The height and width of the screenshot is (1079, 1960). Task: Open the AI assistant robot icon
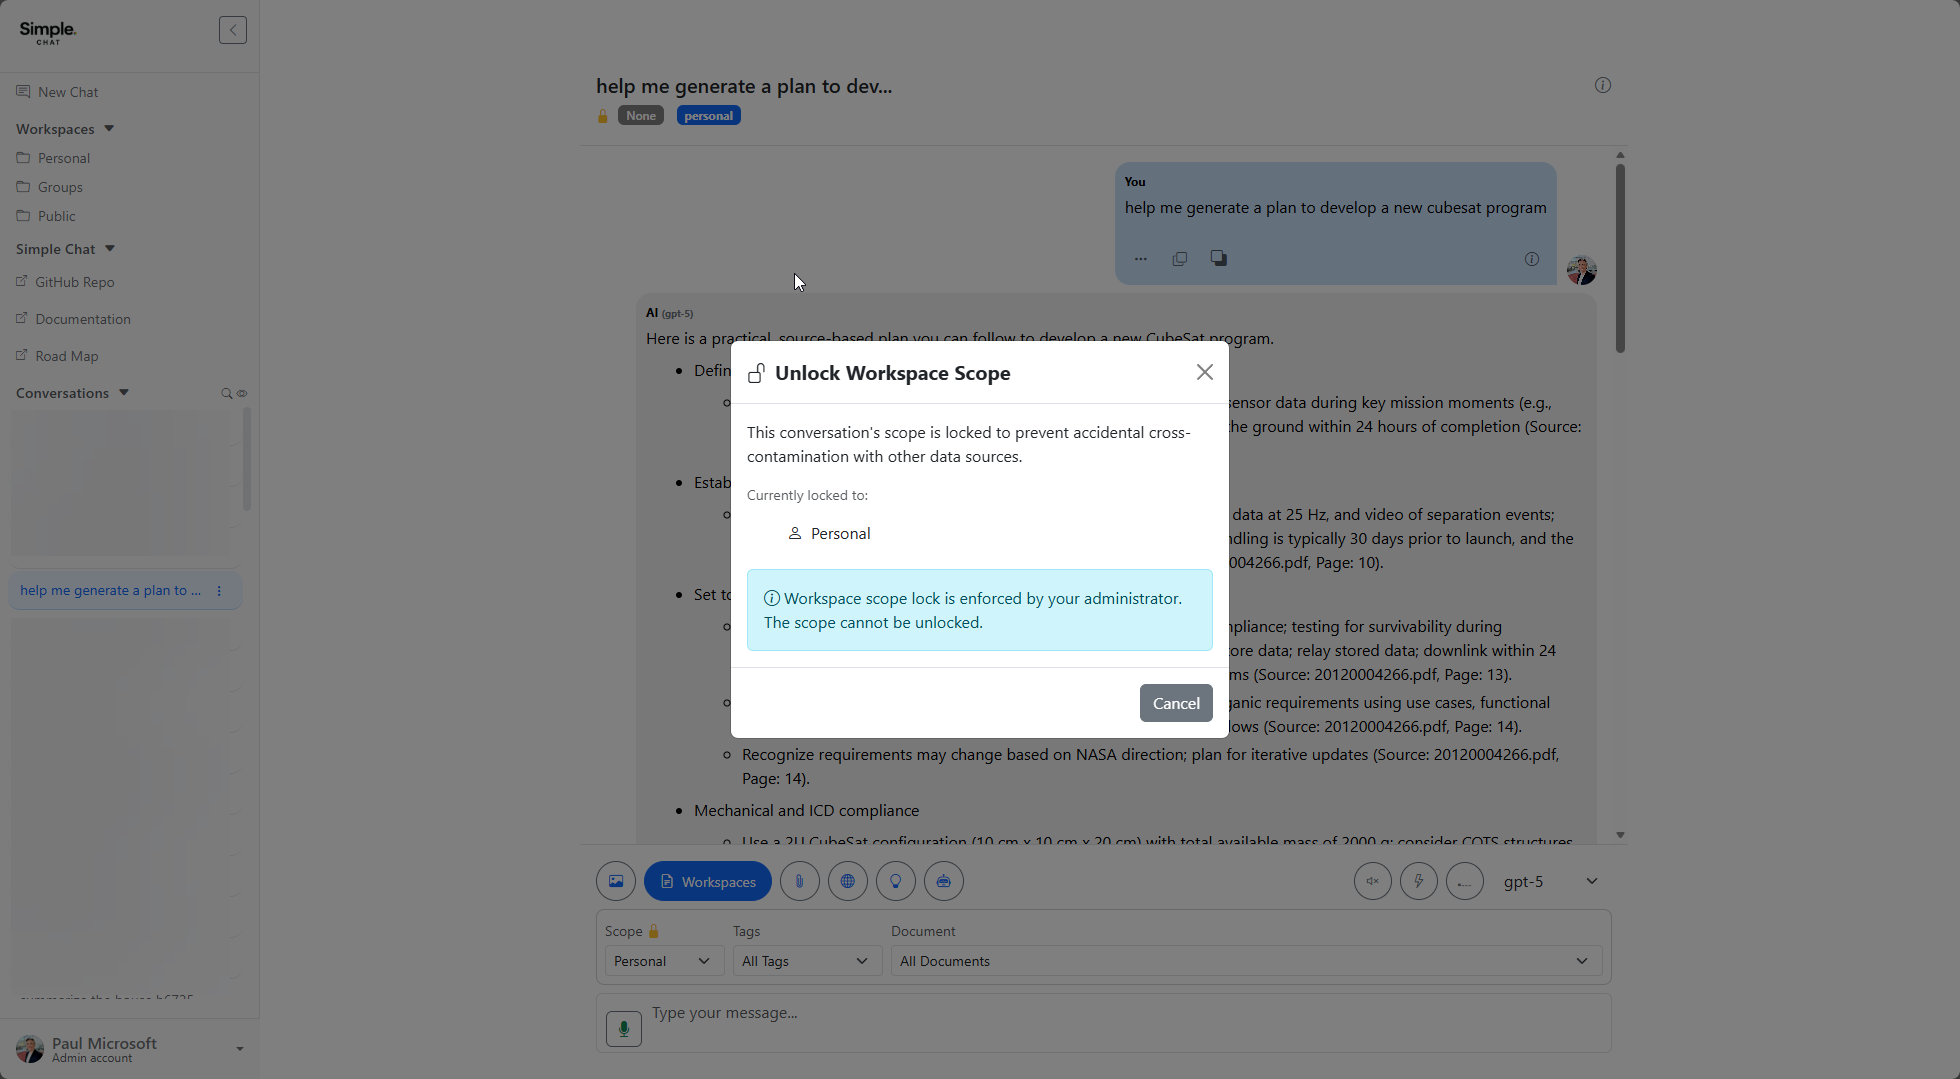pos(943,881)
